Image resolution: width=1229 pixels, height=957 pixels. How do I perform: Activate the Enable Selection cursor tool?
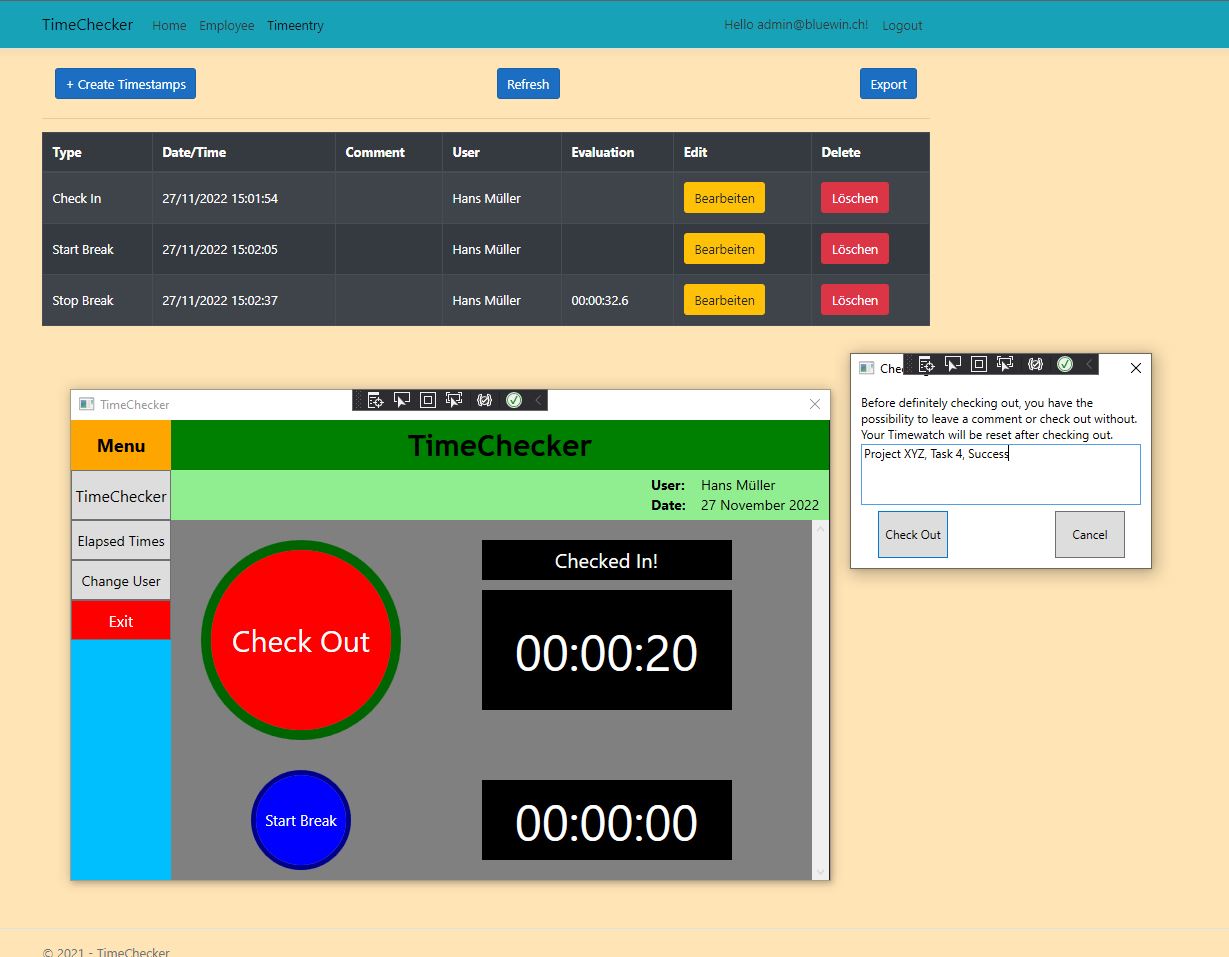(401, 400)
